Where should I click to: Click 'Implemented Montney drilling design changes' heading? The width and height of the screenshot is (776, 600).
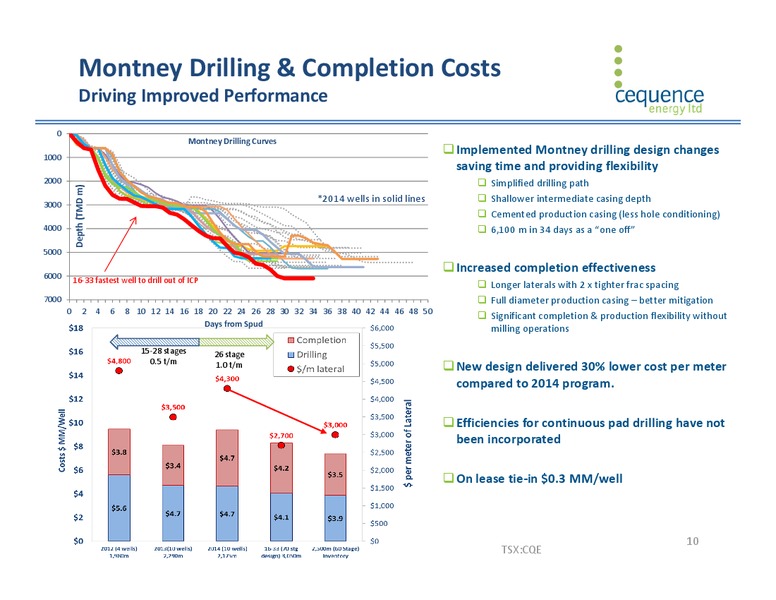pos(587,158)
